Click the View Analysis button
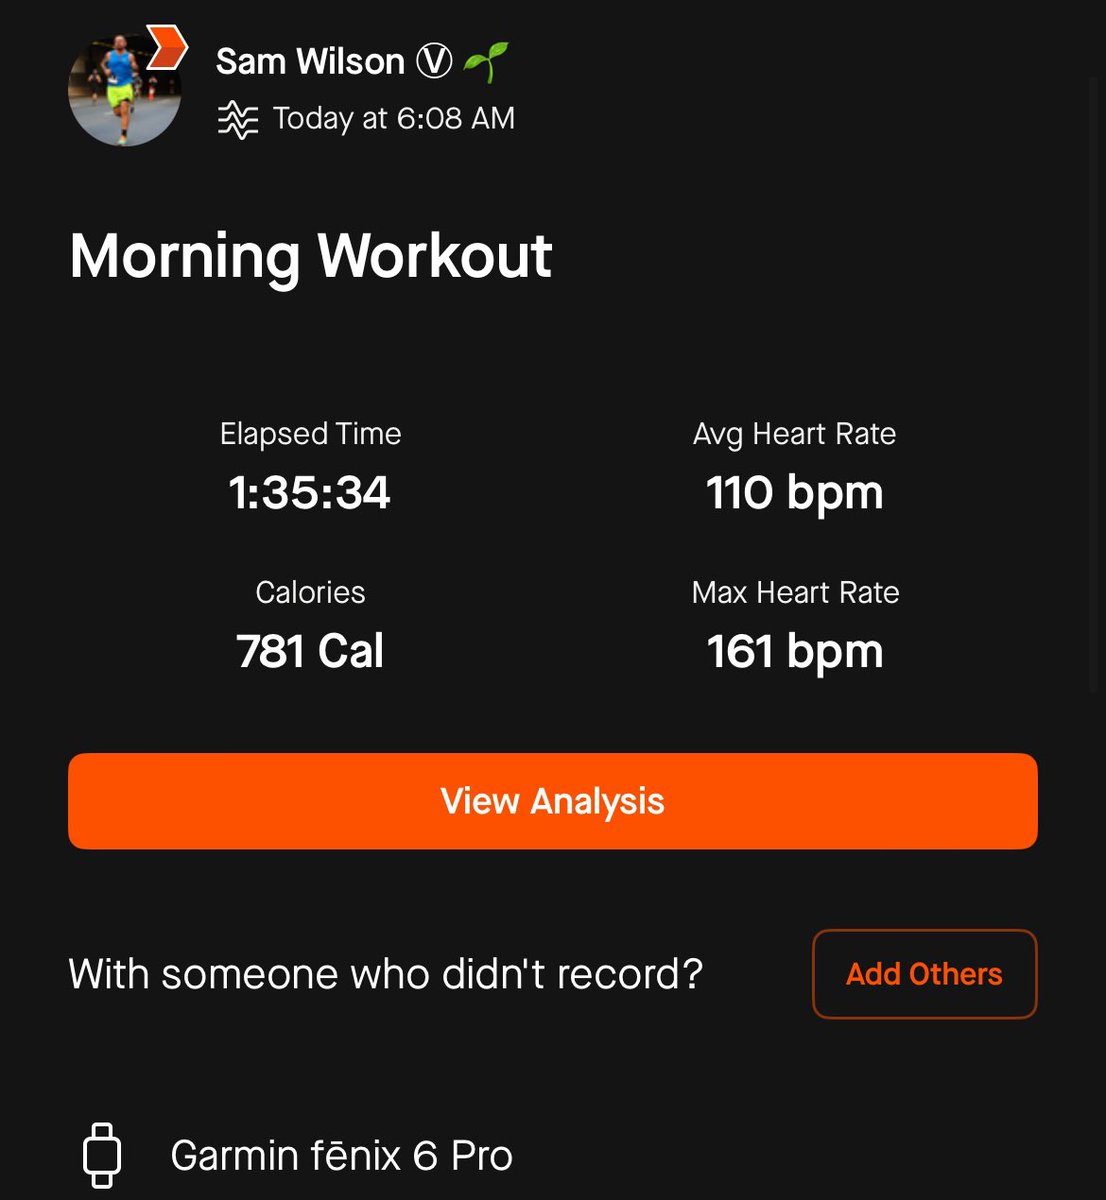The image size is (1106, 1200). pos(553,801)
